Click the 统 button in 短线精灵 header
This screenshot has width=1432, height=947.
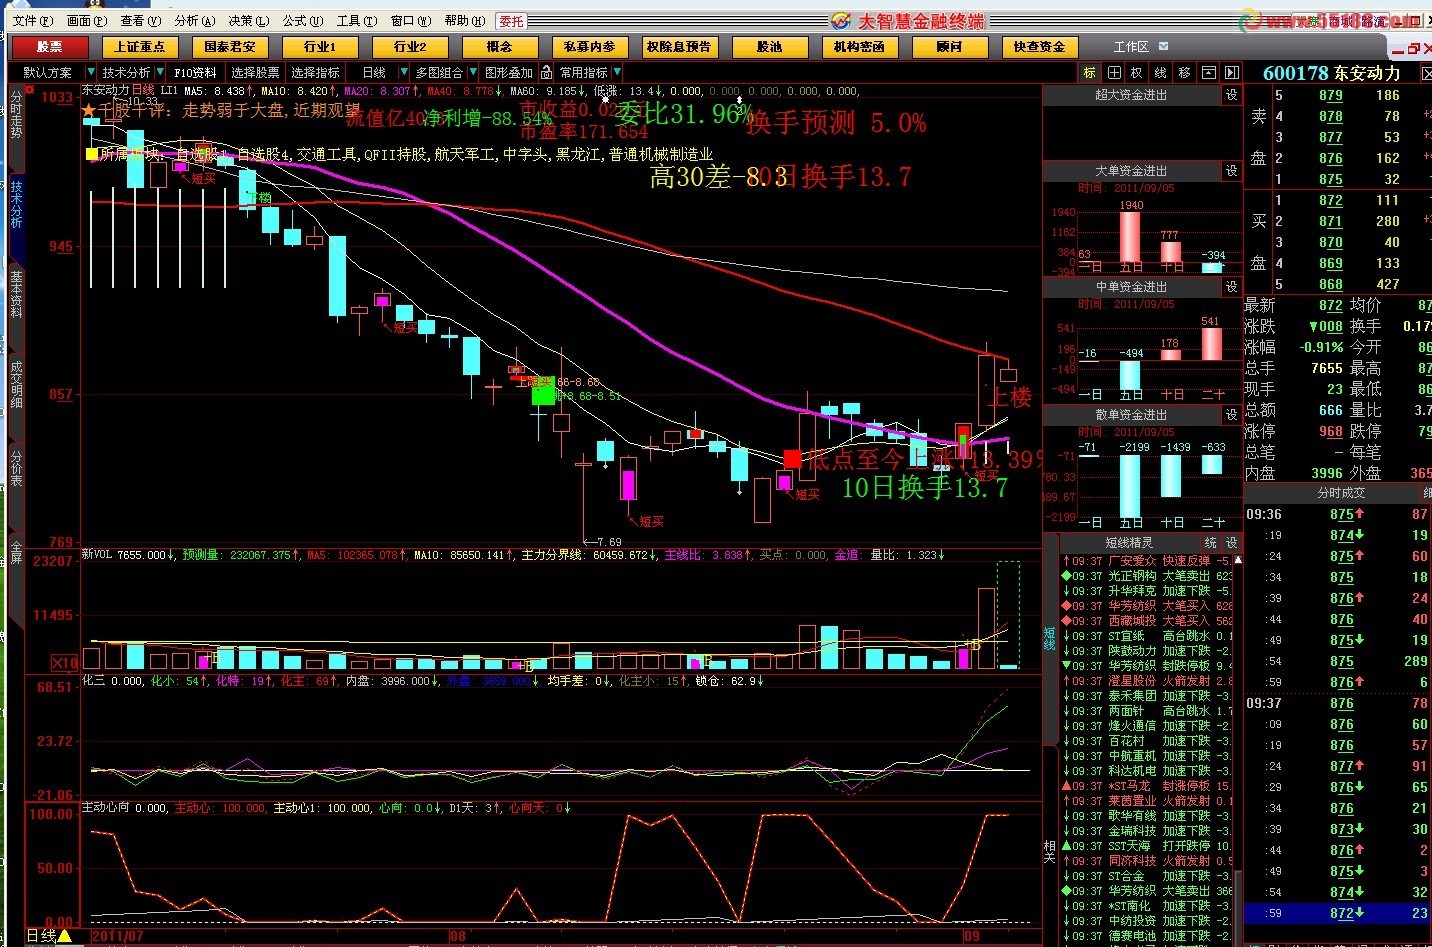[x=1211, y=542]
